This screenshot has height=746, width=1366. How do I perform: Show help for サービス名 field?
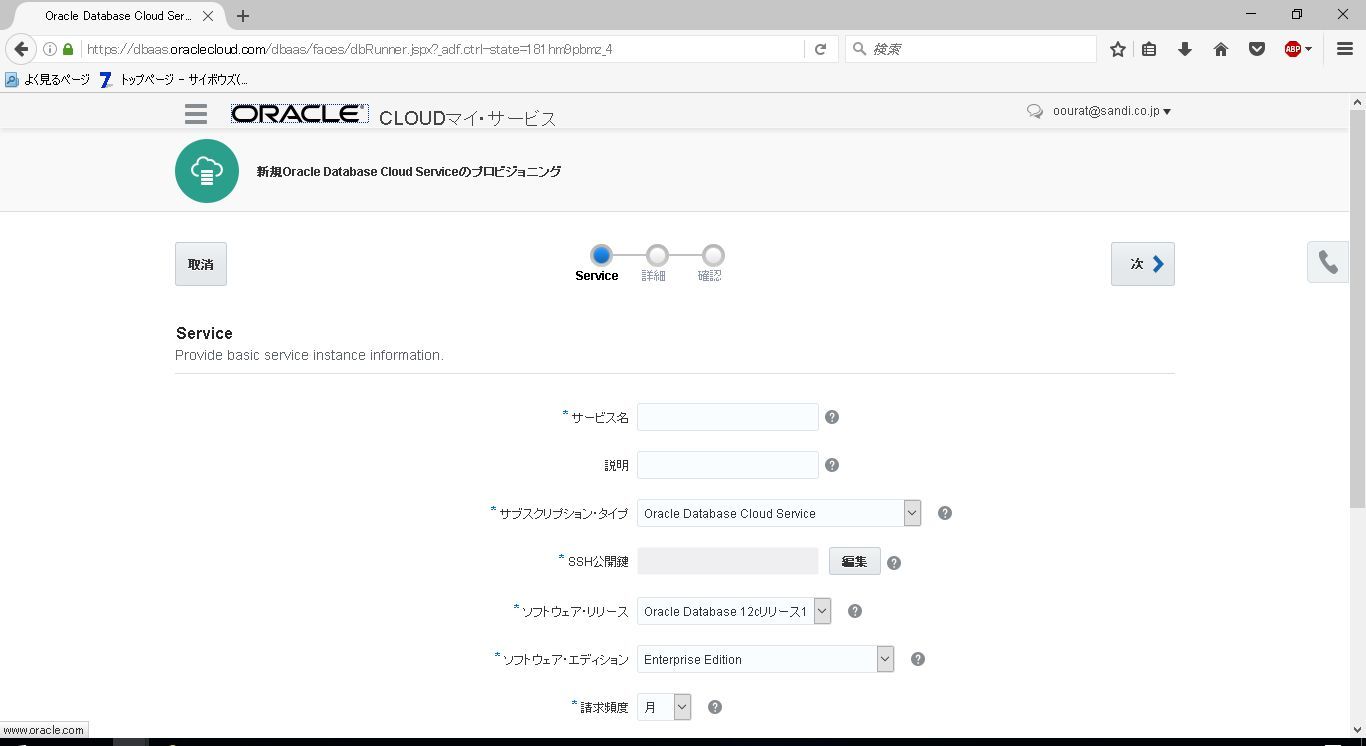tap(832, 417)
